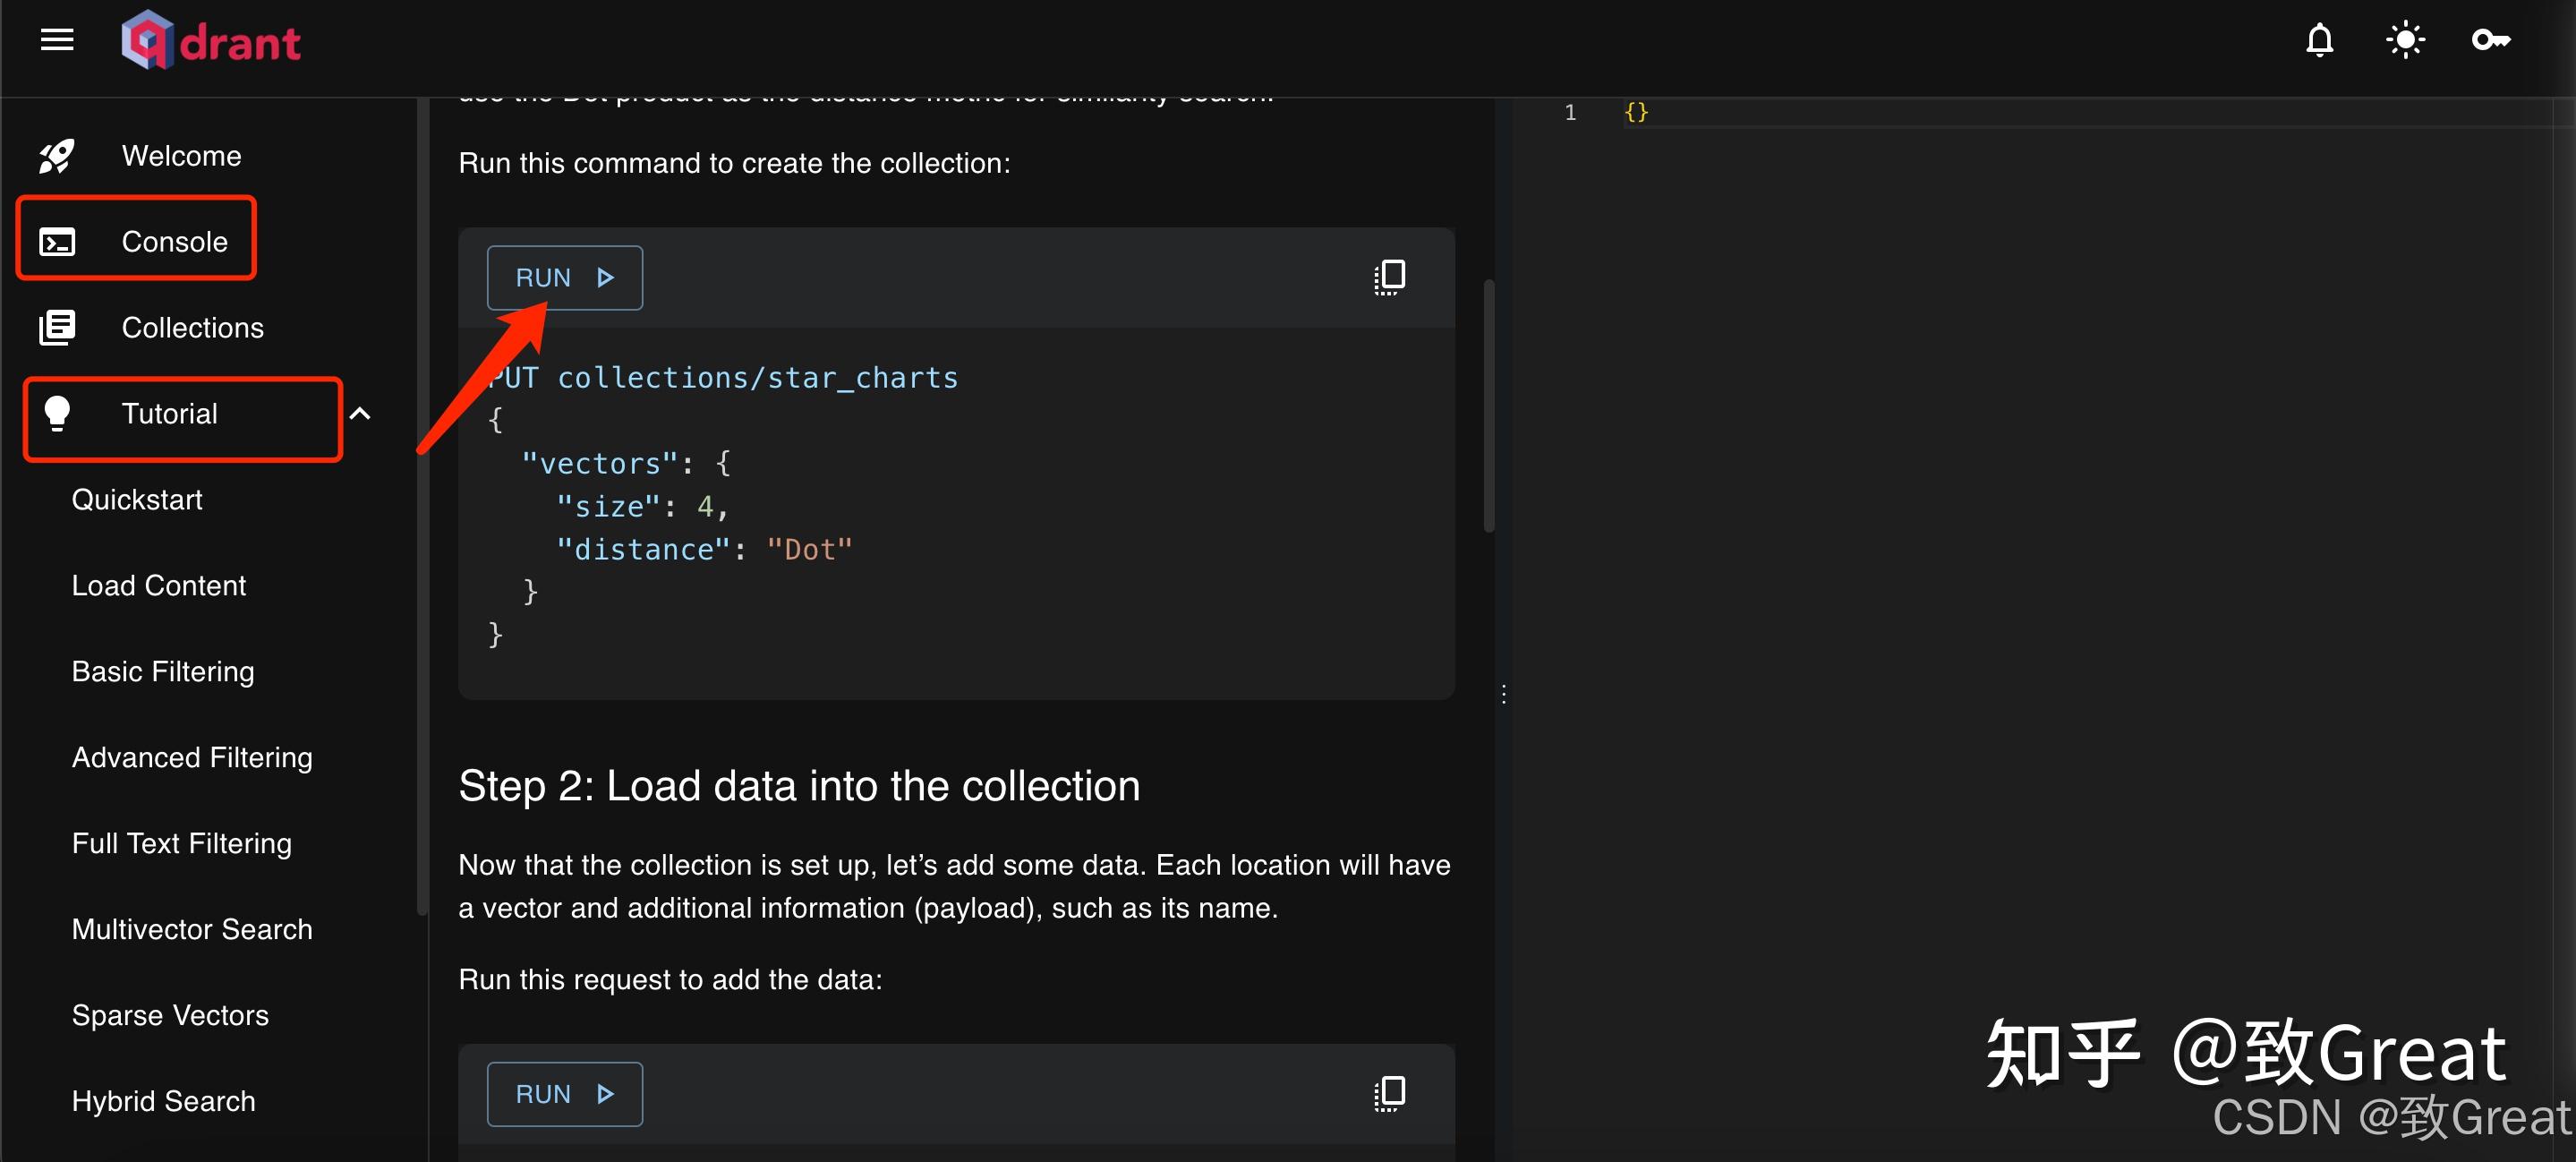Viewport: 2576px width, 1162px height.
Task: Open the Quickstart tutorial
Action: [137, 500]
